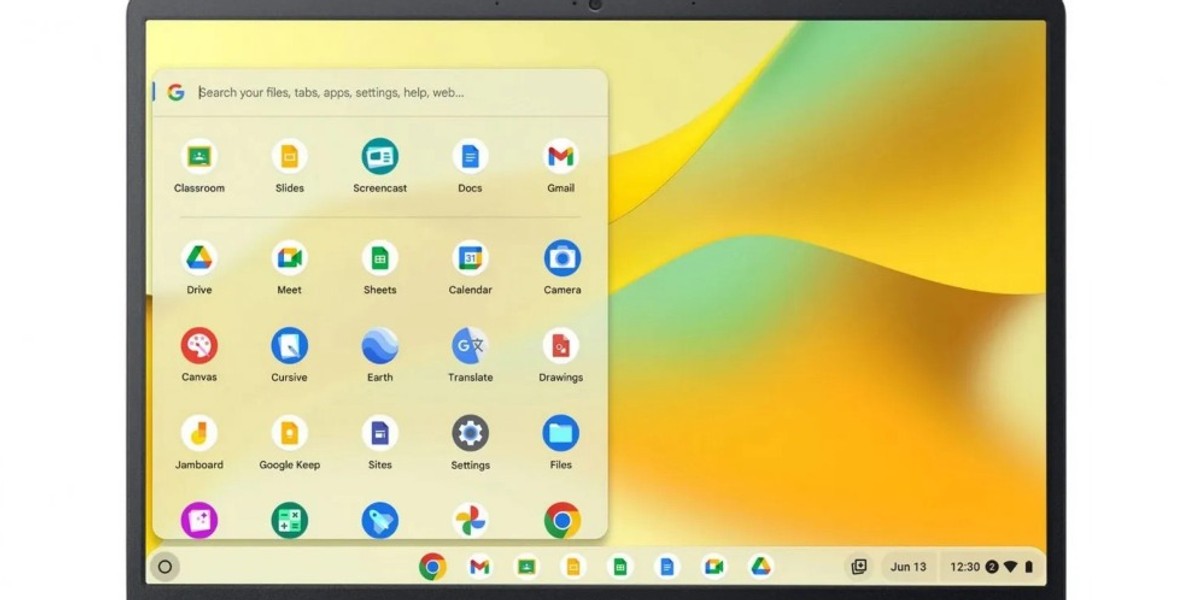The width and height of the screenshot is (1200, 600).
Task: Open the screen capture tool on the shelf
Action: coord(857,566)
